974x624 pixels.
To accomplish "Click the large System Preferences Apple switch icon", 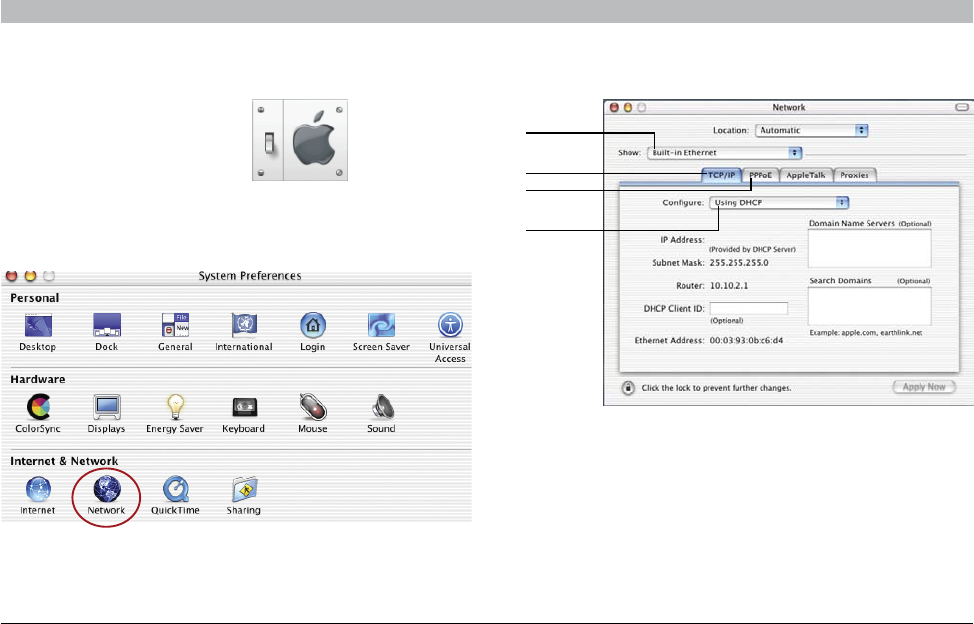I will tap(300, 140).
